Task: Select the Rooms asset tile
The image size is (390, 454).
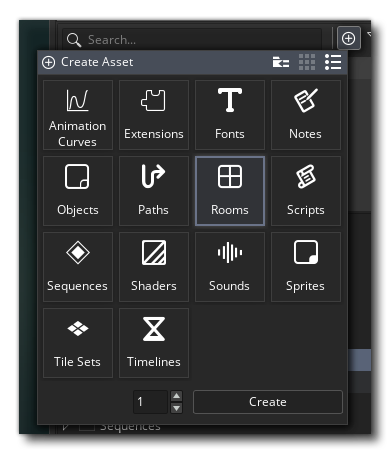Action: coord(230,191)
